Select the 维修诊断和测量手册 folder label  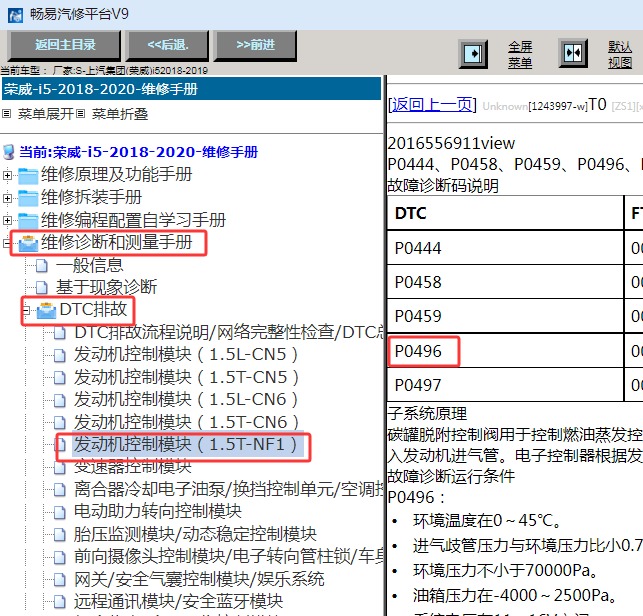point(116,242)
